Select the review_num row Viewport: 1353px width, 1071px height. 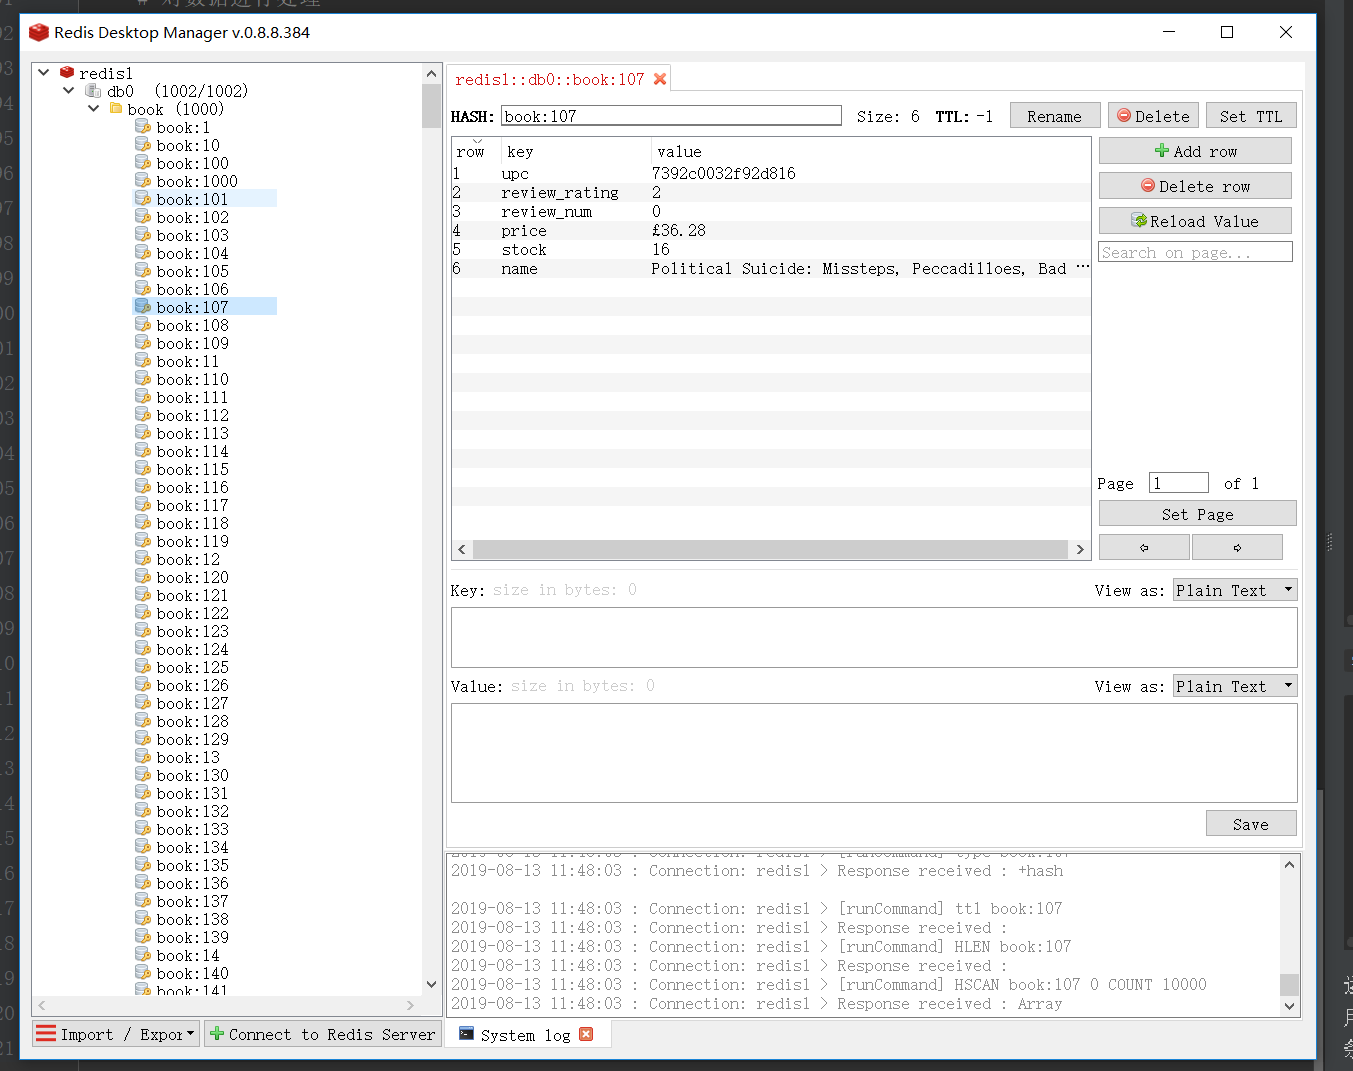coord(771,212)
